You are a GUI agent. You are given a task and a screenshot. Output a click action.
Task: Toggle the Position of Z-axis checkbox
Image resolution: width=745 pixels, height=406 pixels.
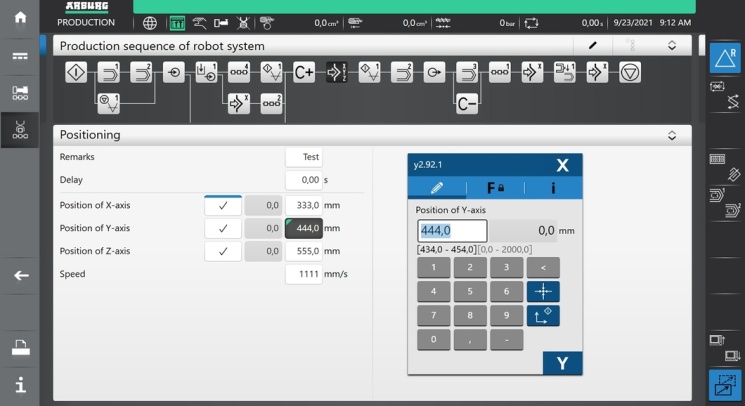[x=223, y=251]
